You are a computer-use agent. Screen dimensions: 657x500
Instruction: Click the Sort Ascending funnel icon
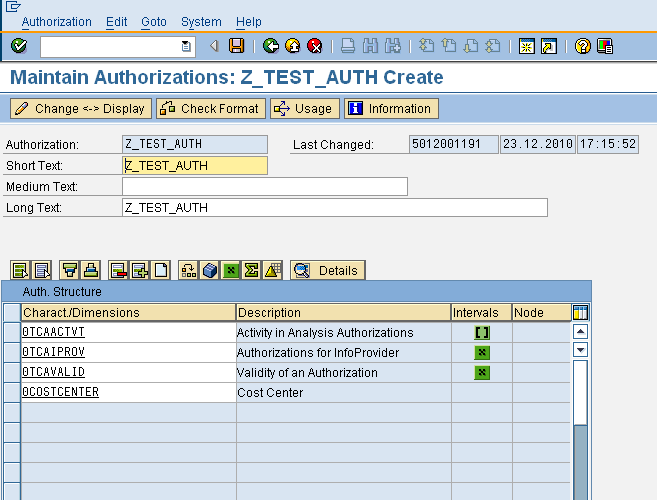70,270
